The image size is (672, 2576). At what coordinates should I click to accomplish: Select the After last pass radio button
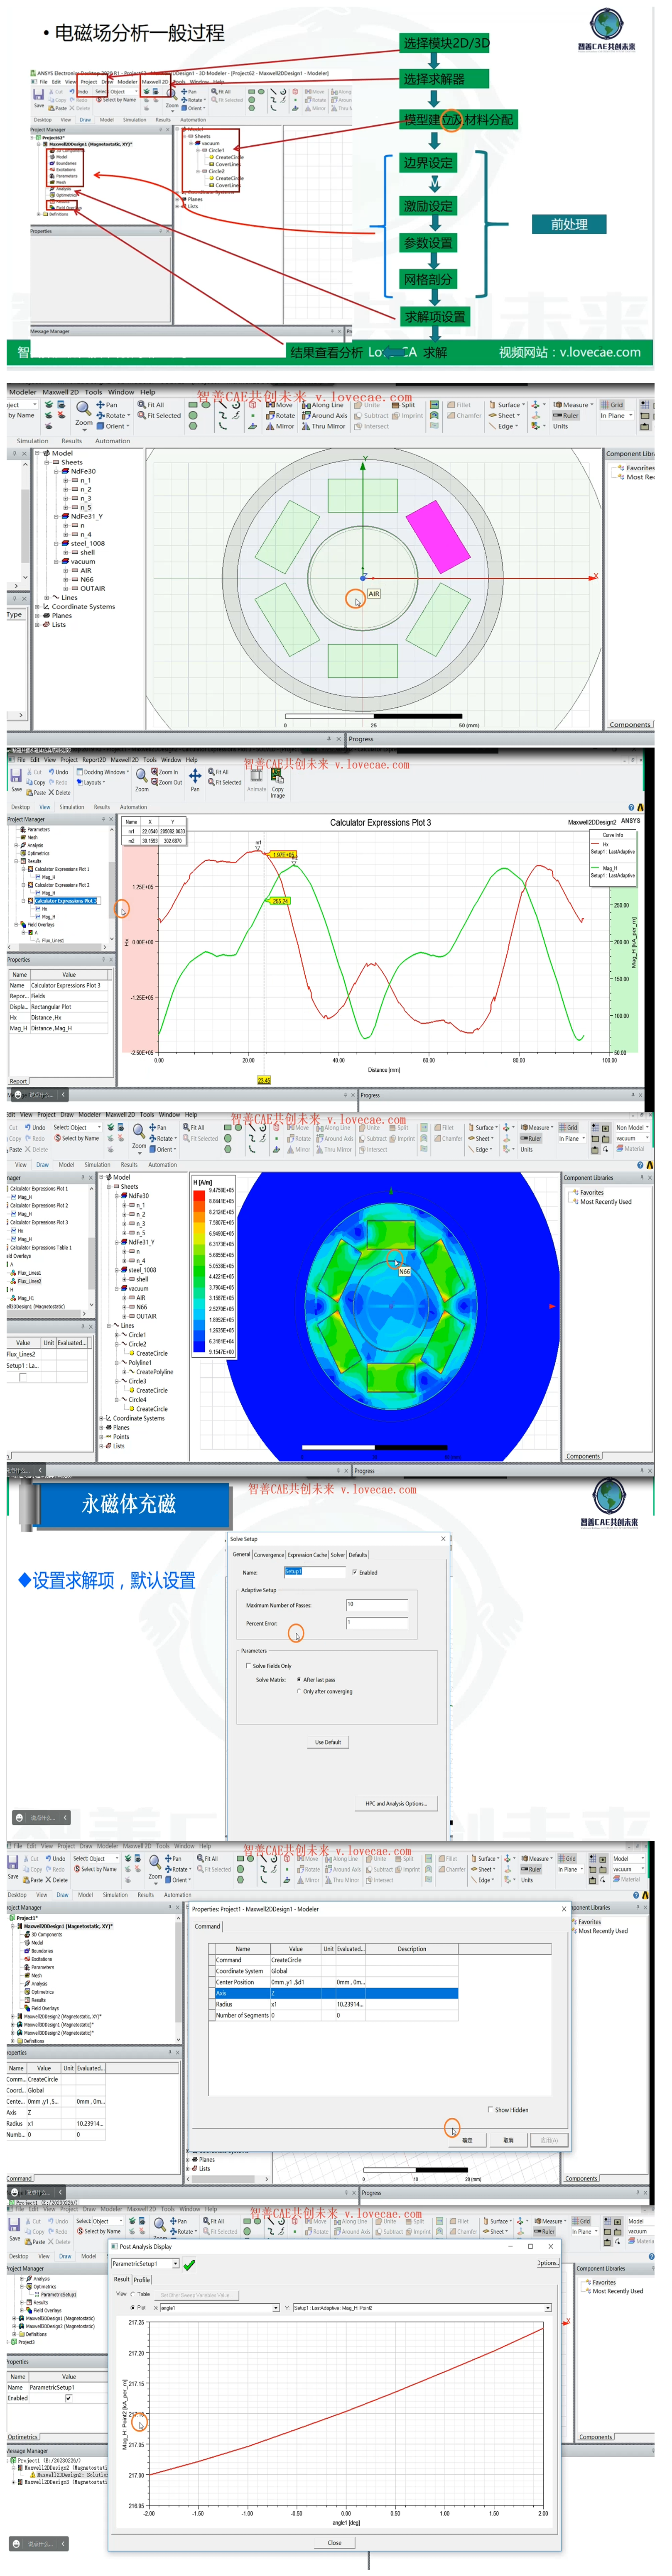(x=299, y=1680)
